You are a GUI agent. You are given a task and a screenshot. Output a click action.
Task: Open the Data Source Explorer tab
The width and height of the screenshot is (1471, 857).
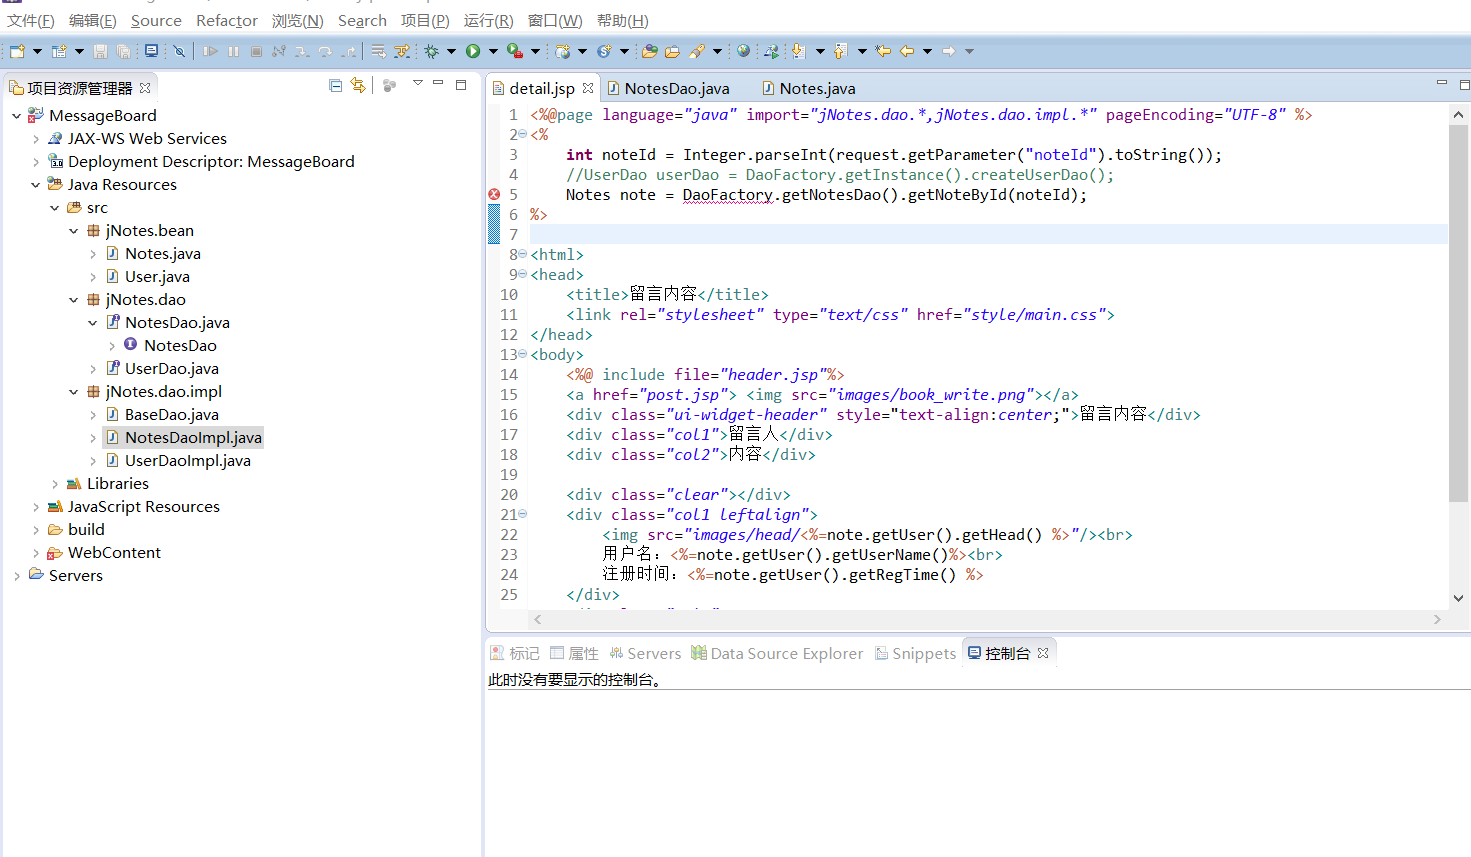point(777,653)
